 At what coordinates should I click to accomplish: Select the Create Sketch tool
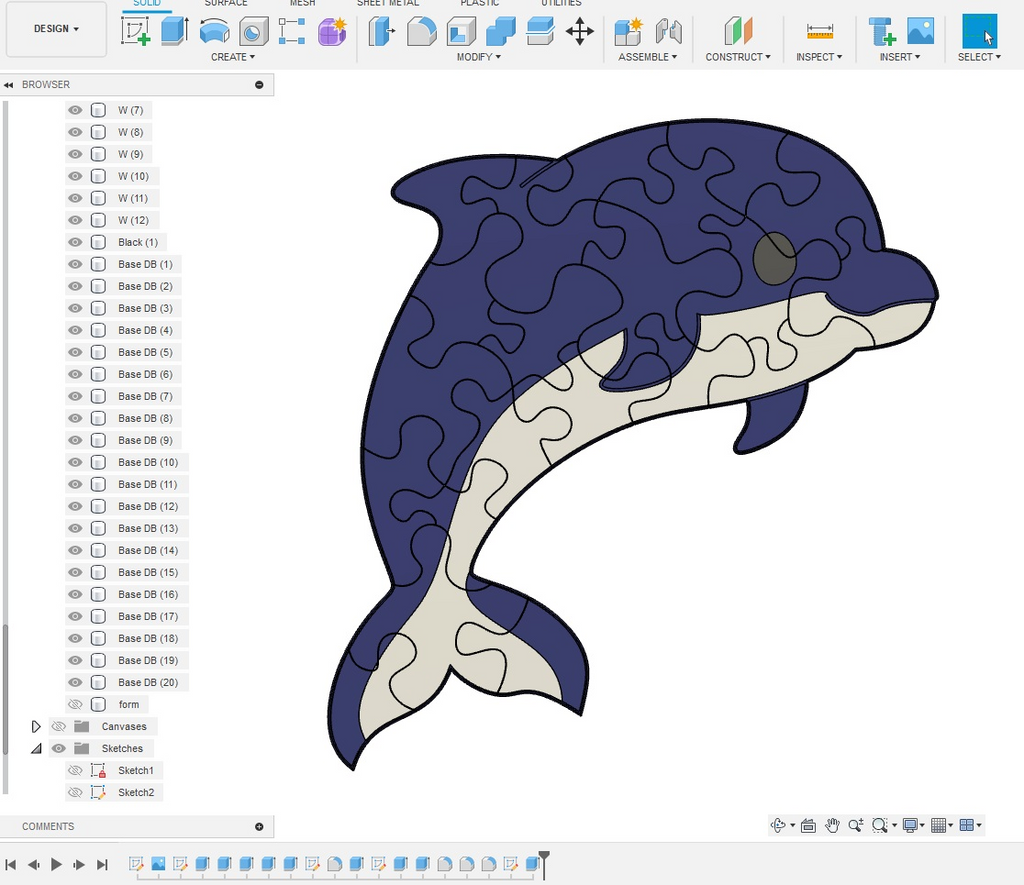(136, 31)
